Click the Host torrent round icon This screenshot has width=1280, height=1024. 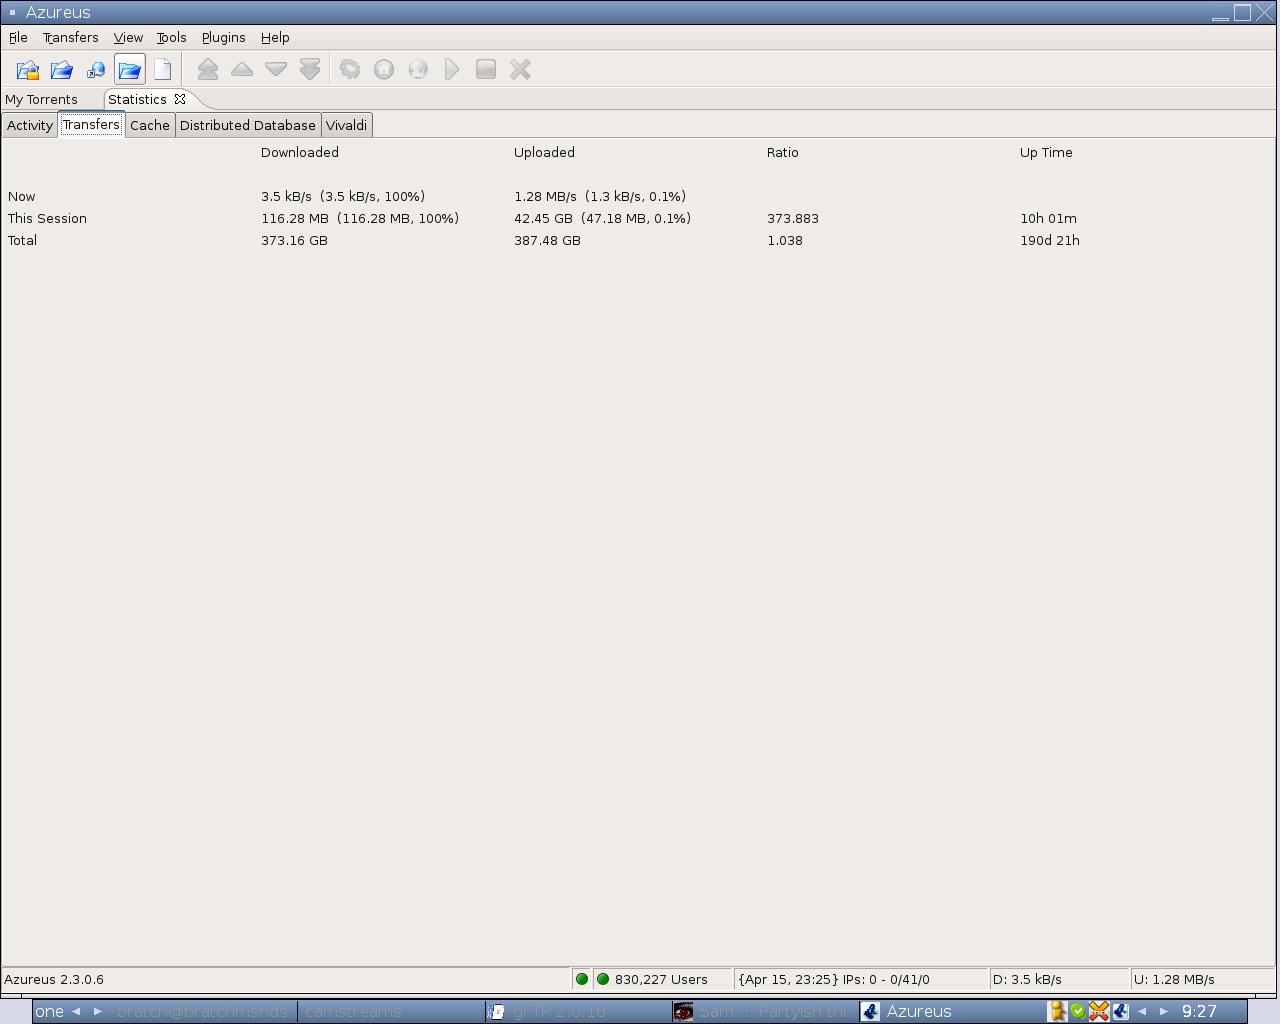pos(384,70)
